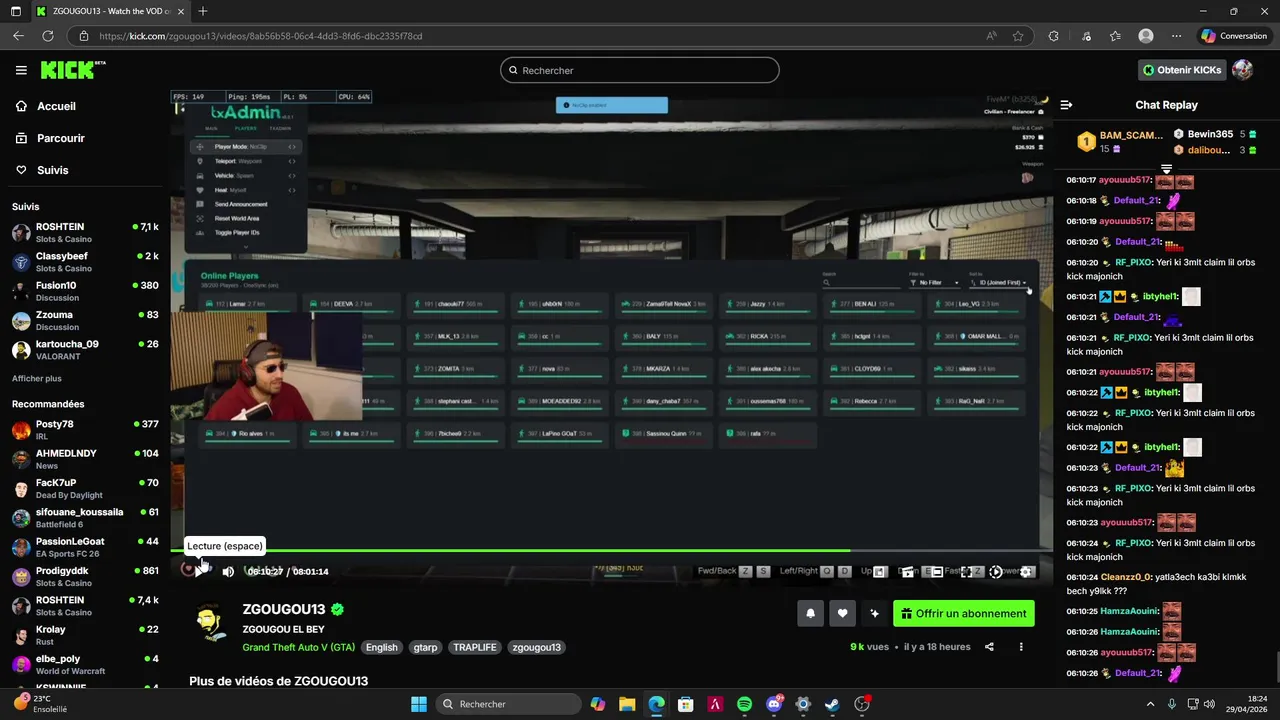Click the sparkle icon next to the heart

point(875,613)
